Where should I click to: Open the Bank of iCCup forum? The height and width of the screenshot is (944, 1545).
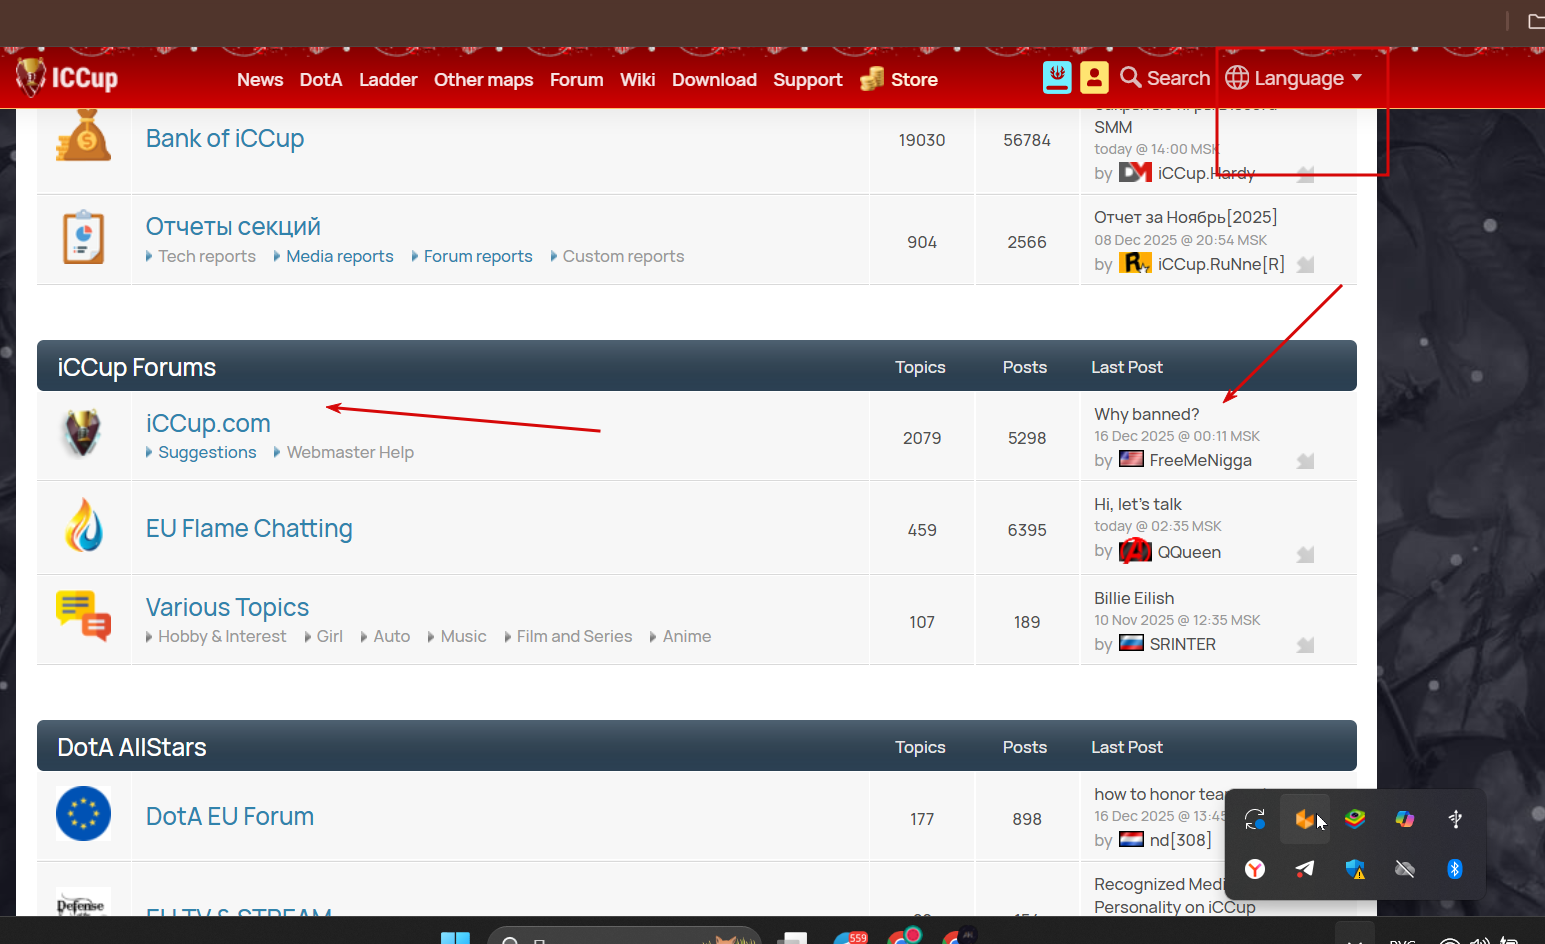click(x=225, y=138)
